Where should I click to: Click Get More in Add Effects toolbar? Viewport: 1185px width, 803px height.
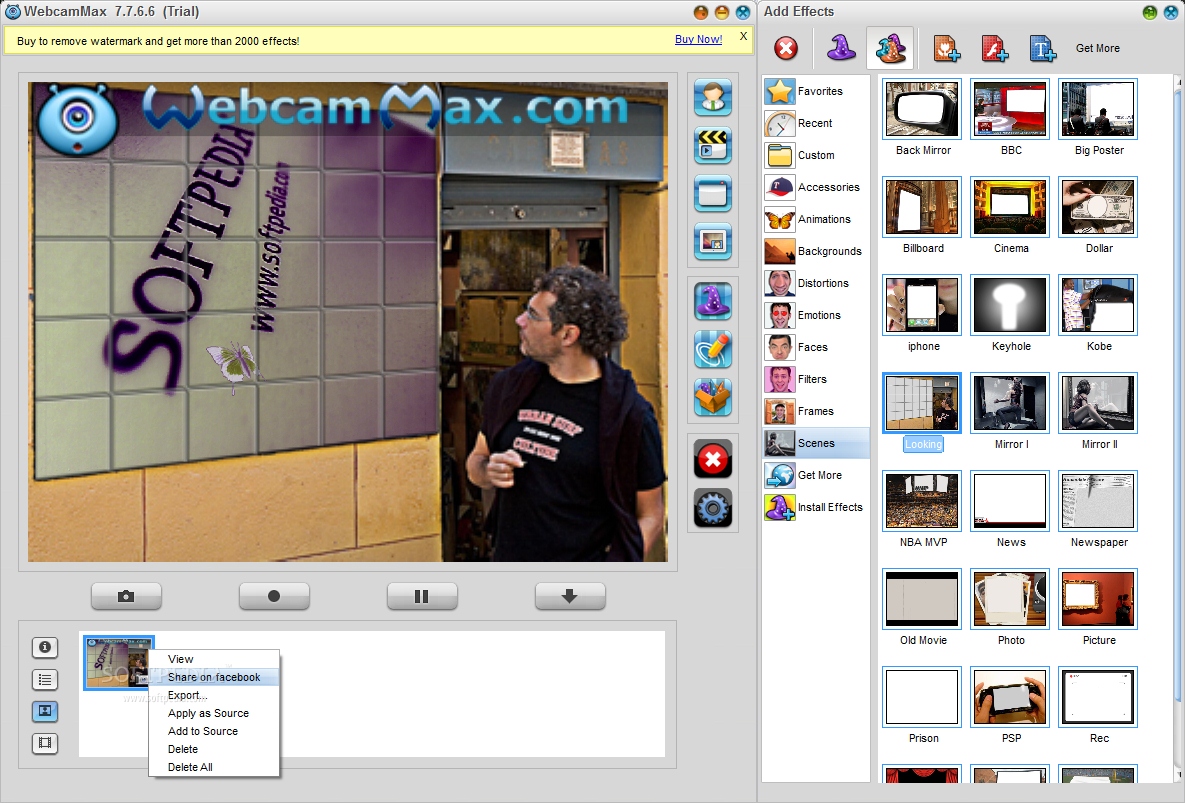coord(1097,48)
